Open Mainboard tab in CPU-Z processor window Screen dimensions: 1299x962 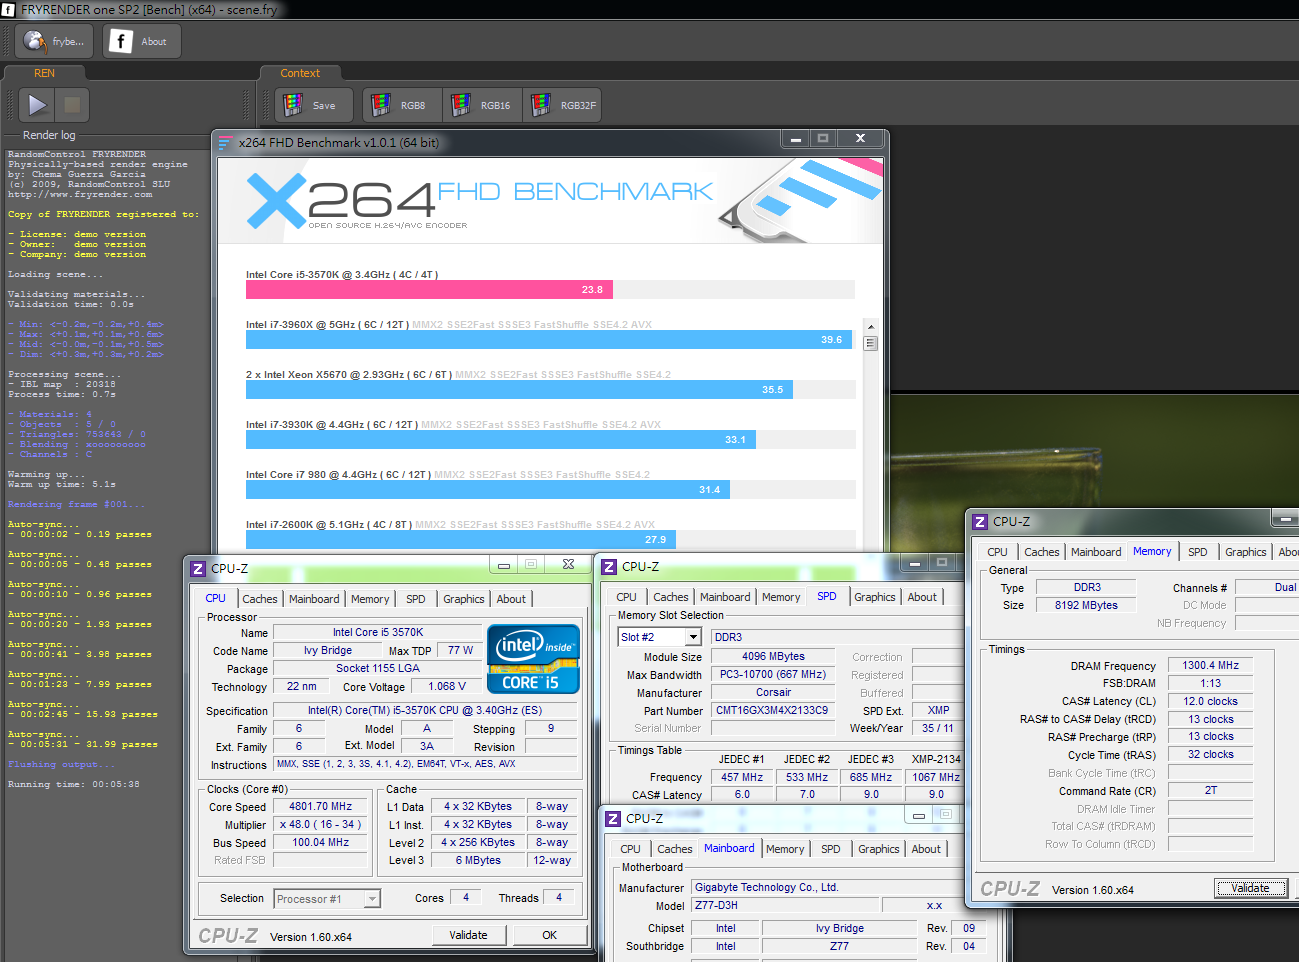(x=314, y=599)
